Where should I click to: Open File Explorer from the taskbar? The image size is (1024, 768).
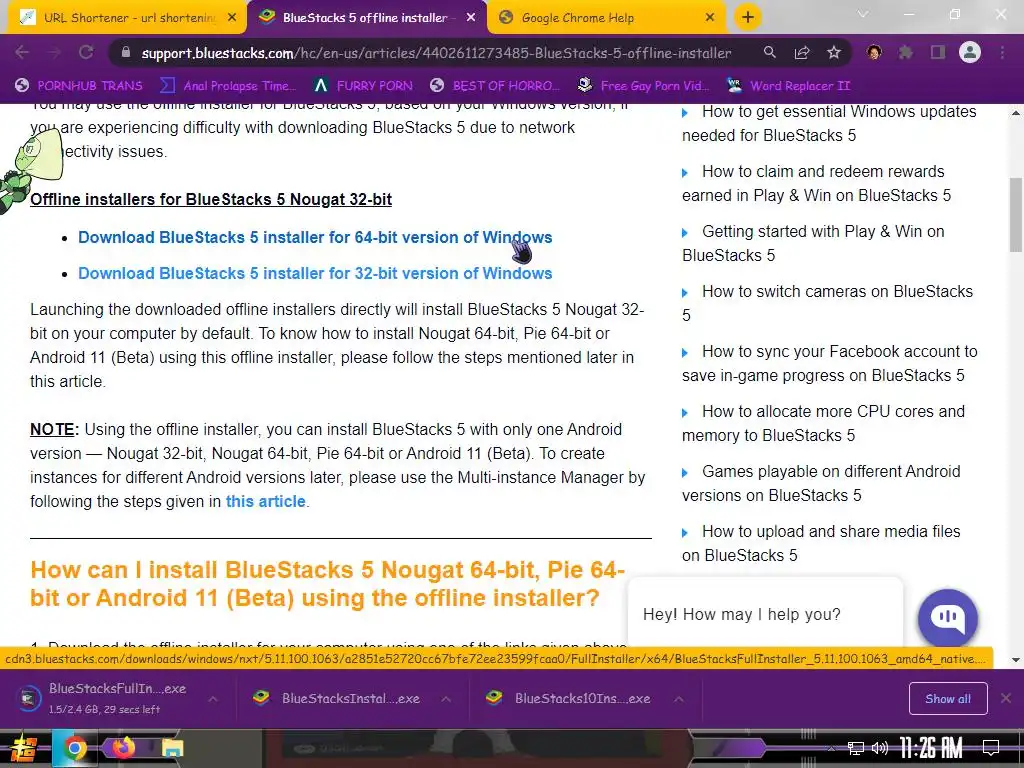[172, 748]
